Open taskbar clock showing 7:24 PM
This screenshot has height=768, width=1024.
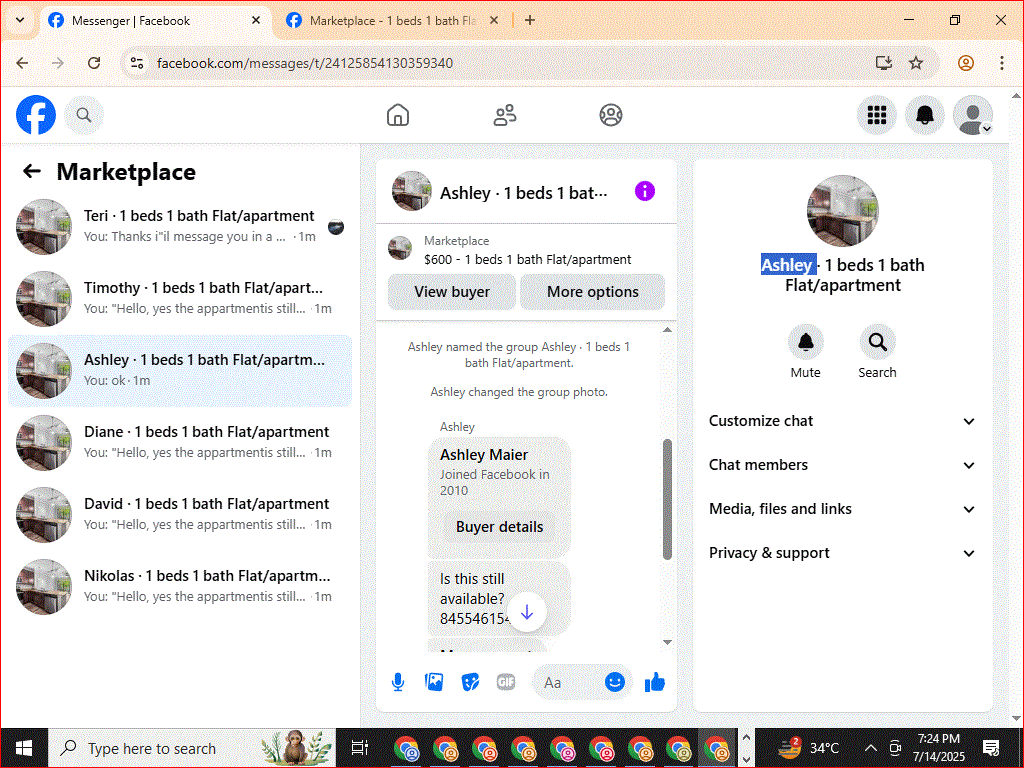click(938, 748)
